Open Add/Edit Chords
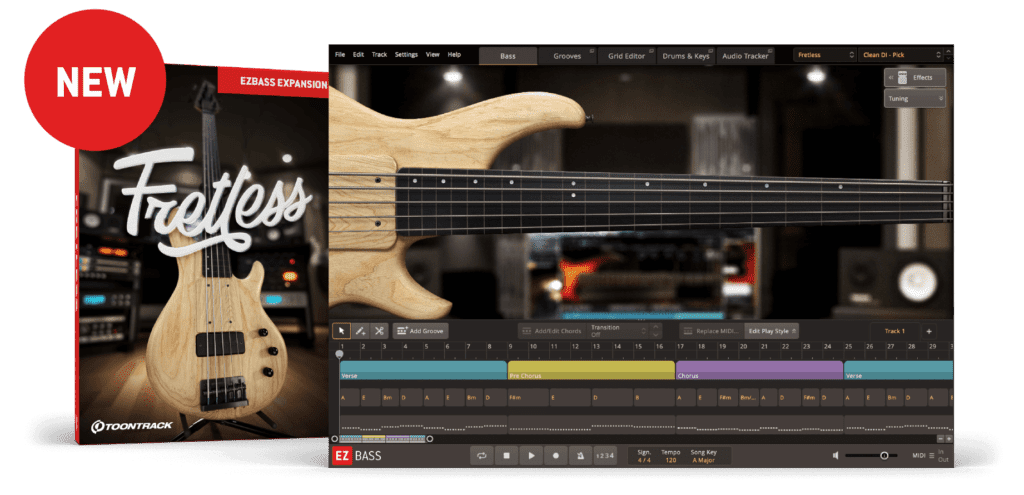1024x495 pixels. (552, 331)
